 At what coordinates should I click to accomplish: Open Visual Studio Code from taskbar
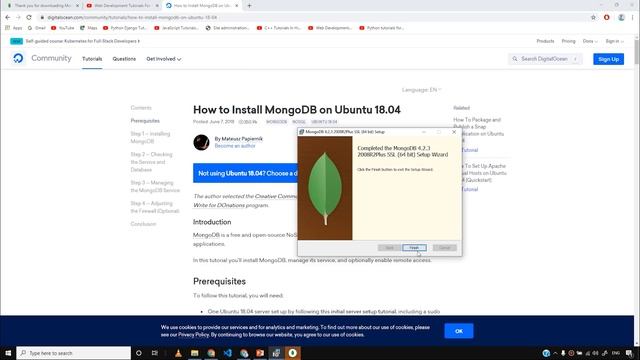coord(227,353)
